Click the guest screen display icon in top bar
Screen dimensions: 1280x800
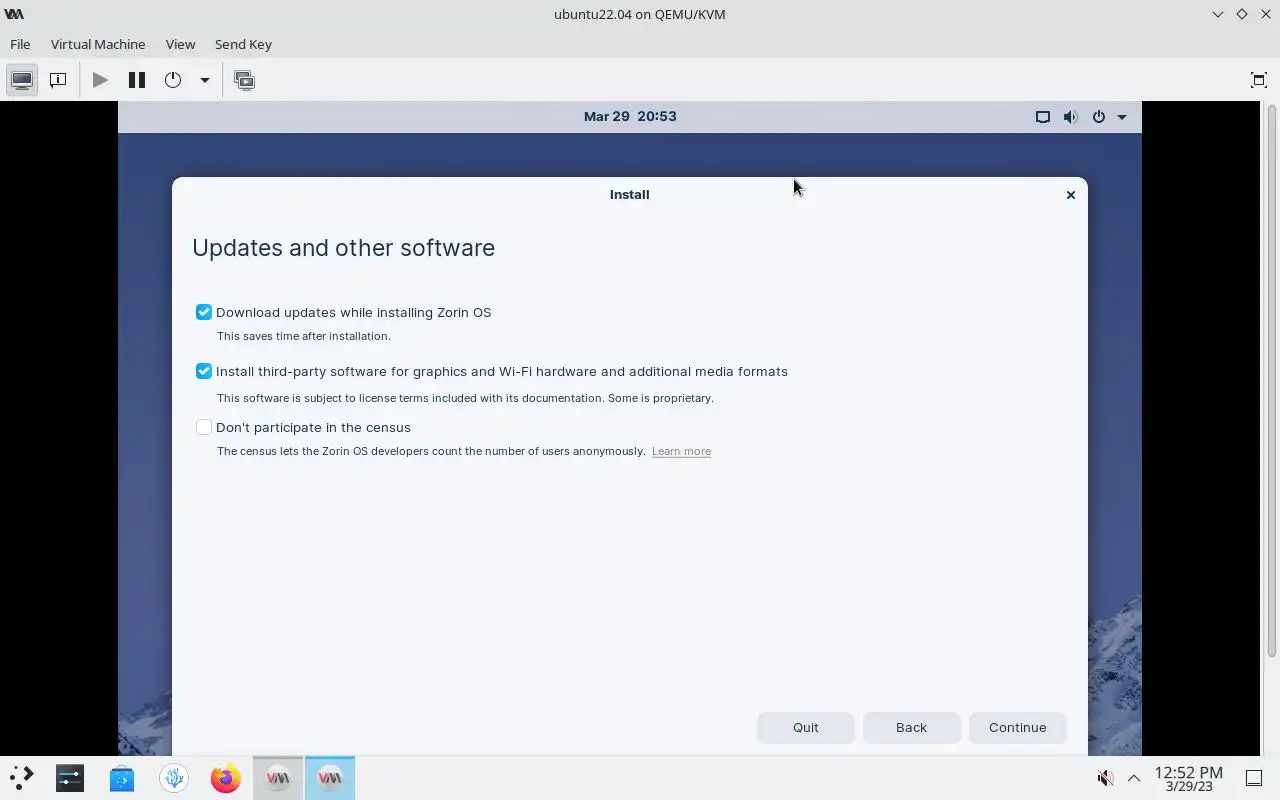click(x=1042, y=117)
